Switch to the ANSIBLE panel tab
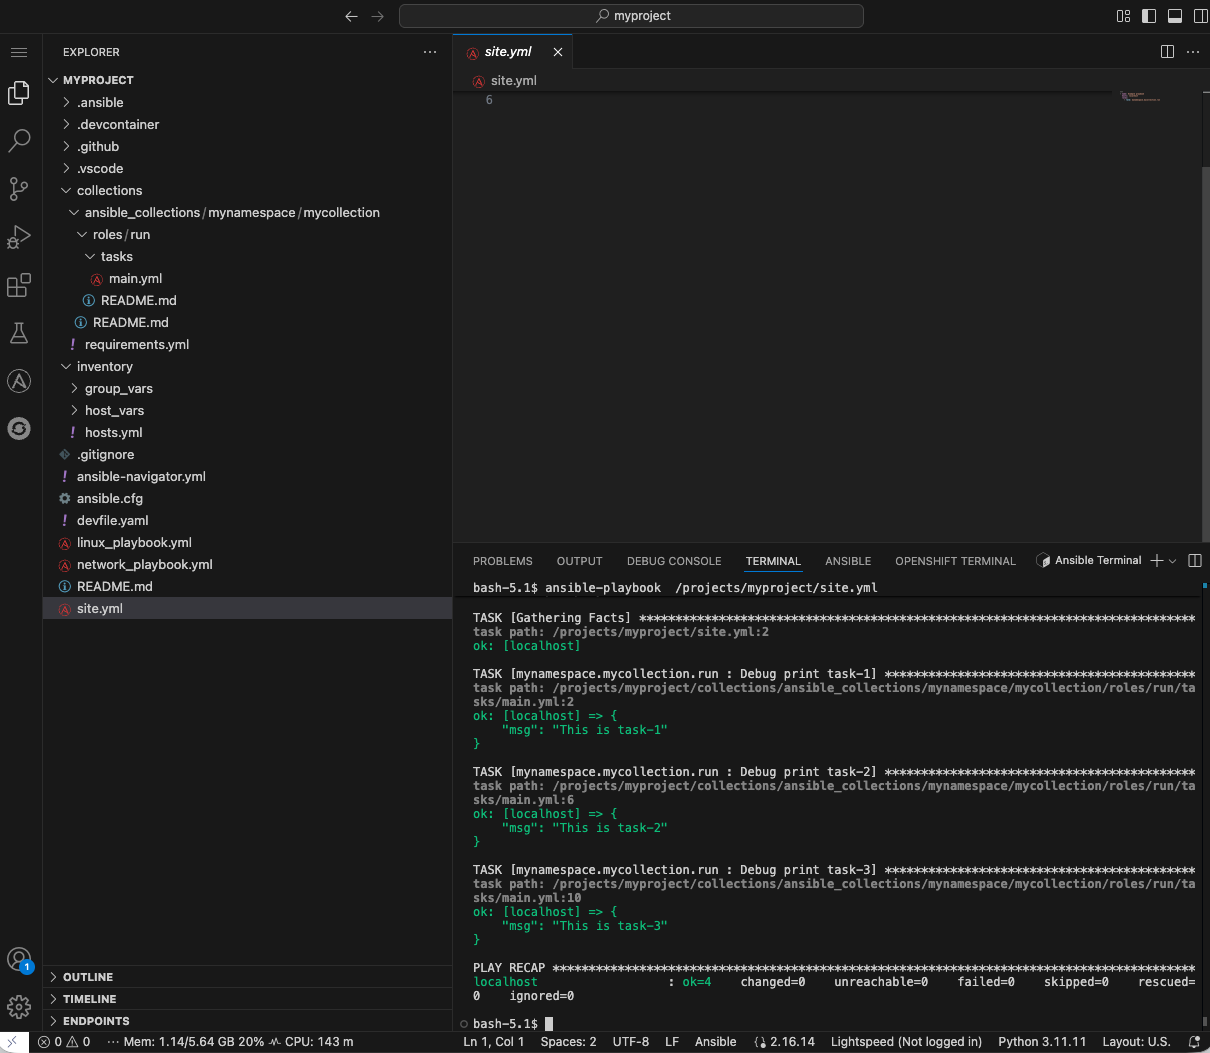This screenshot has height=1053, width=1210. [848, 561]
